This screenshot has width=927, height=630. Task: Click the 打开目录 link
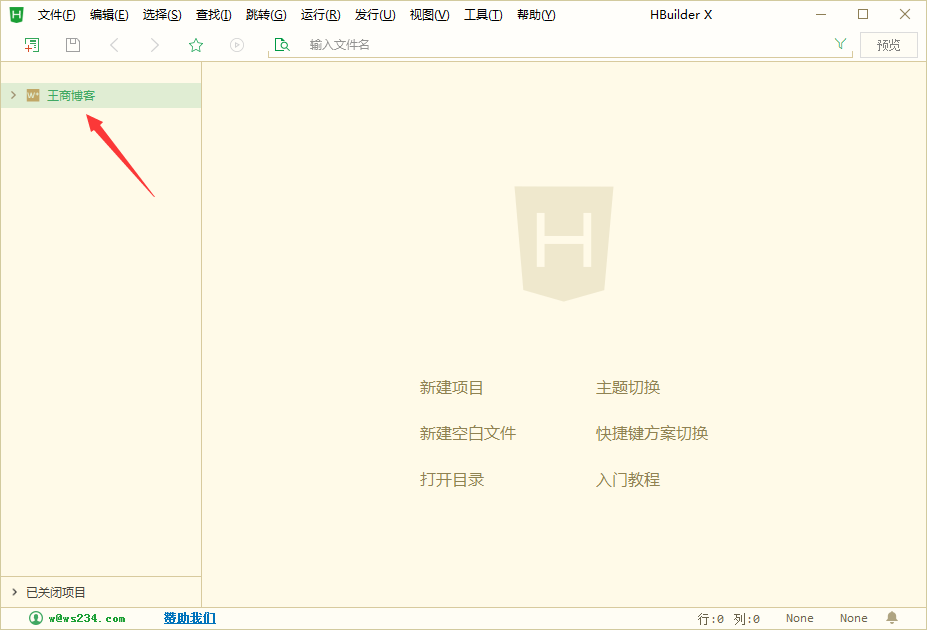tap(452, 480)
